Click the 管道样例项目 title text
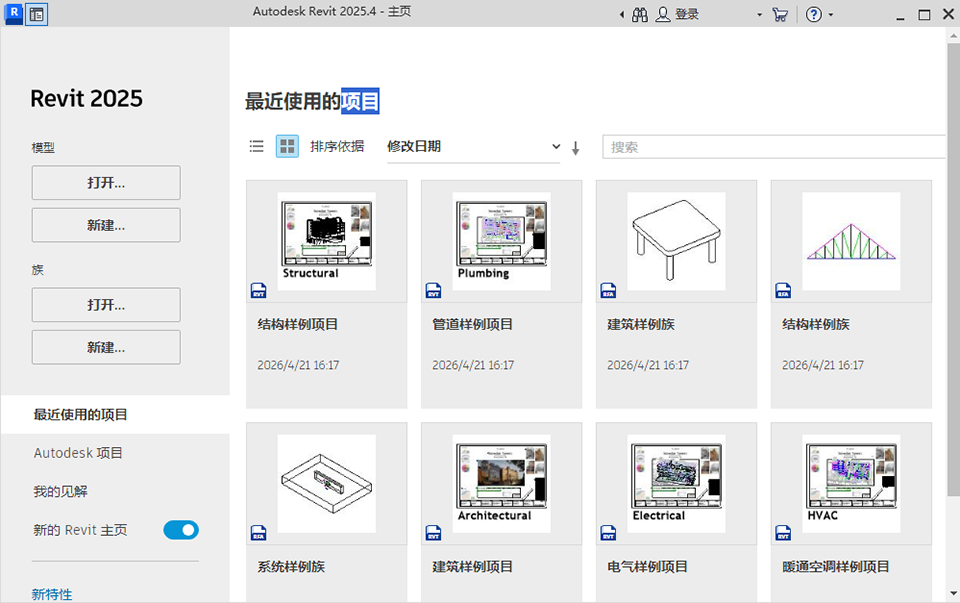960x603 pixels. pyautogui.click(x=473, y=324)
